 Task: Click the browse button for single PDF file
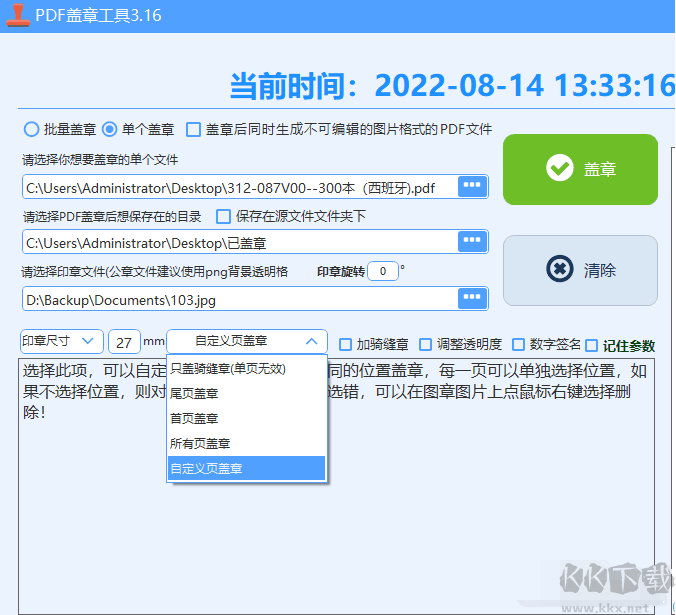472,187
